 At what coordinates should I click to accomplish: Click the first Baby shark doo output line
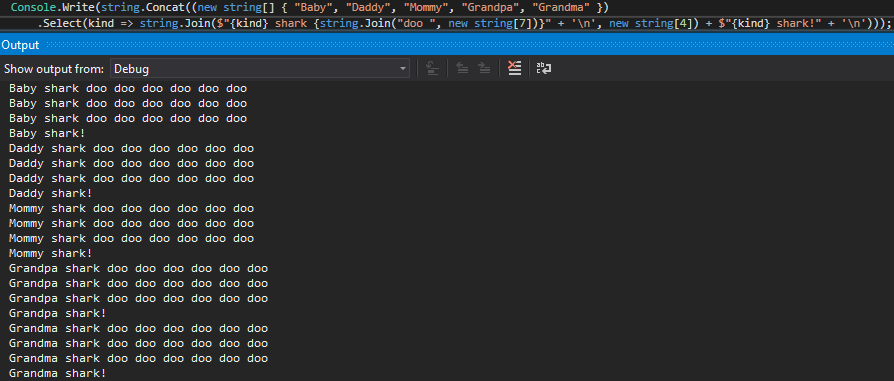tap(128, 88)
